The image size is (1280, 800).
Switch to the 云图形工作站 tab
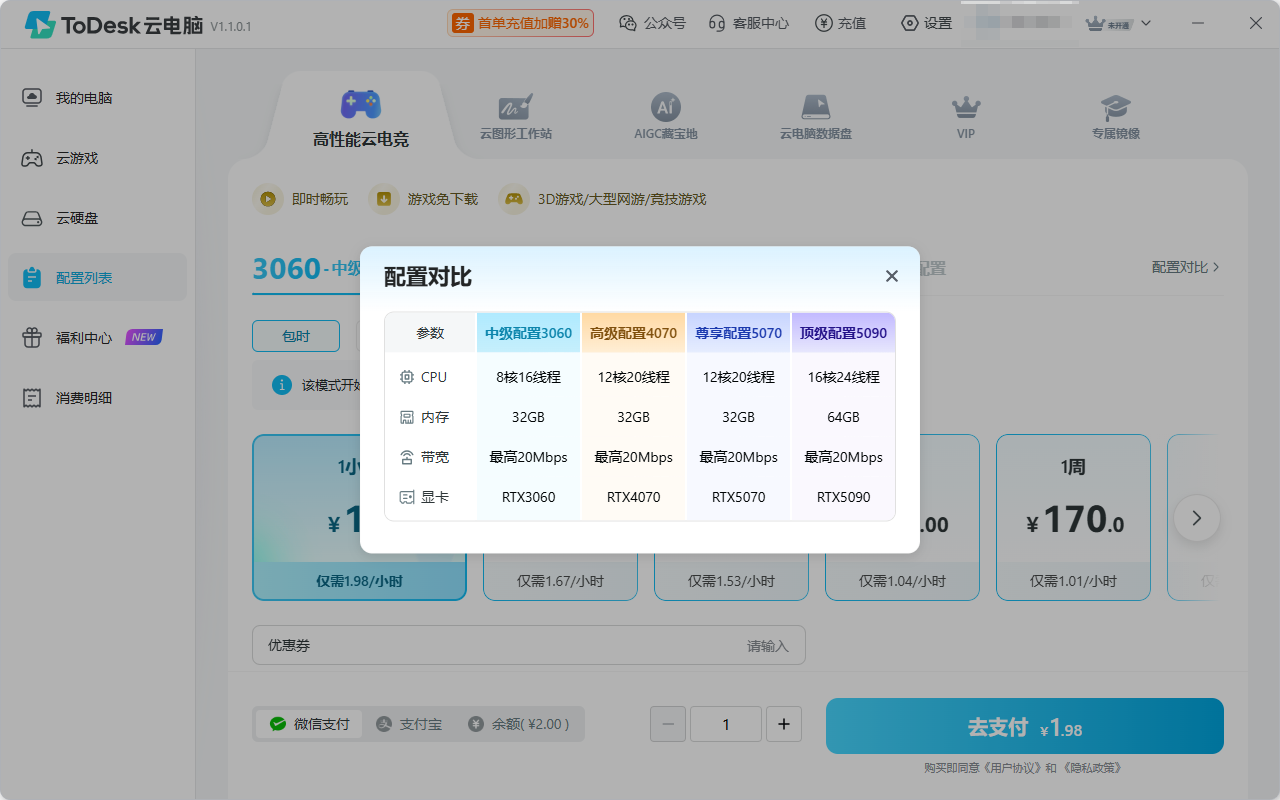click(x=515, y=117)
